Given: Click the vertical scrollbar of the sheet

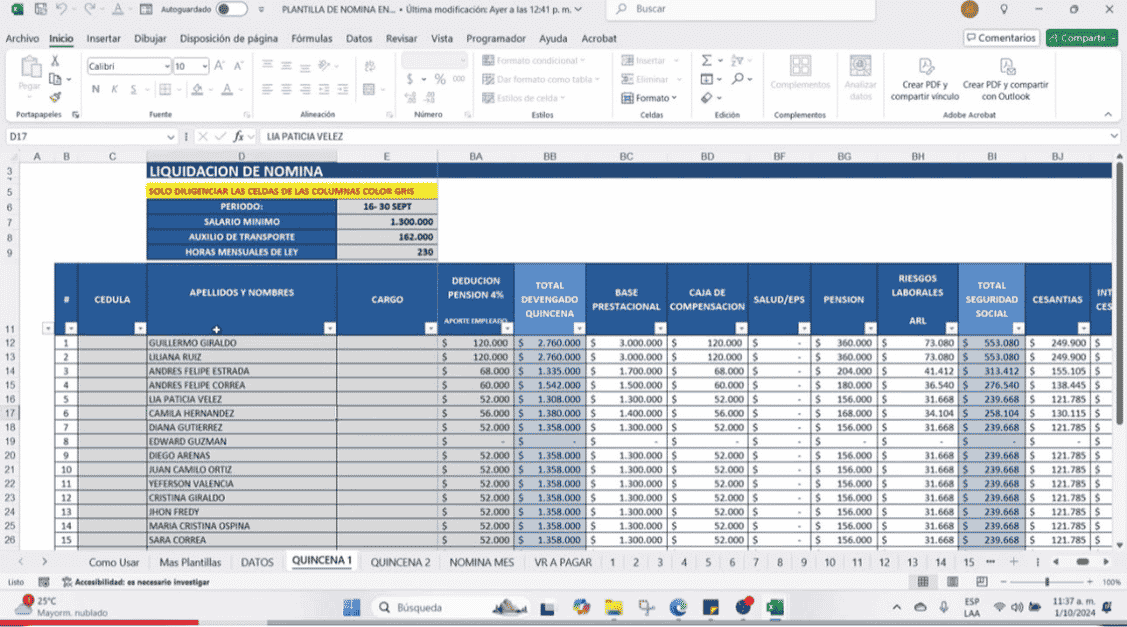Looking at the screenshot, I should [1119, 293].
